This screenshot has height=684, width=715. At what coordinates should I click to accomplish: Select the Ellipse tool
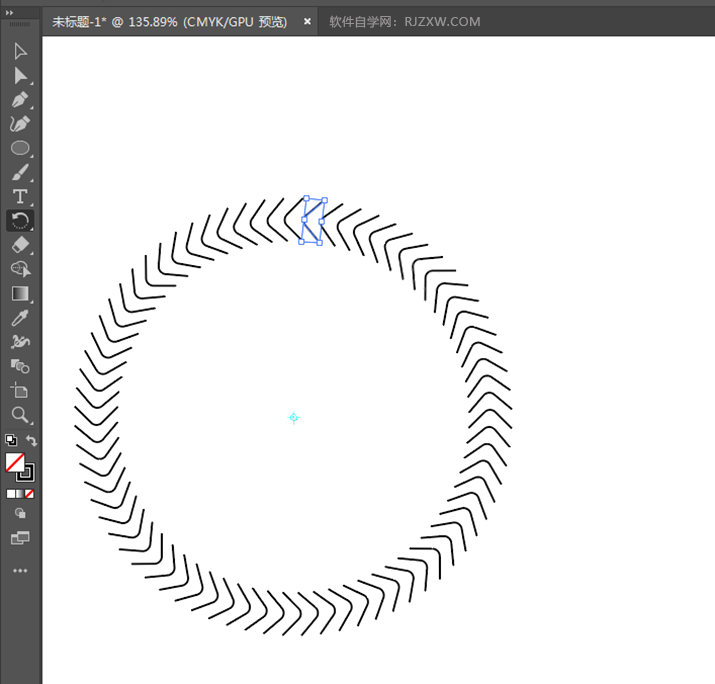click(x=20, y=148)
